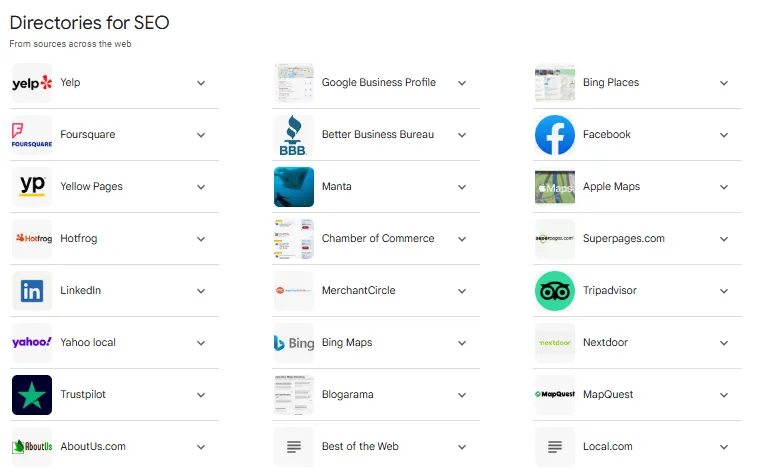Select the Tripadvisor owl logo
The width and height of the screenshot is (760, 472).
pyautogui.click(x=554, y=291)
